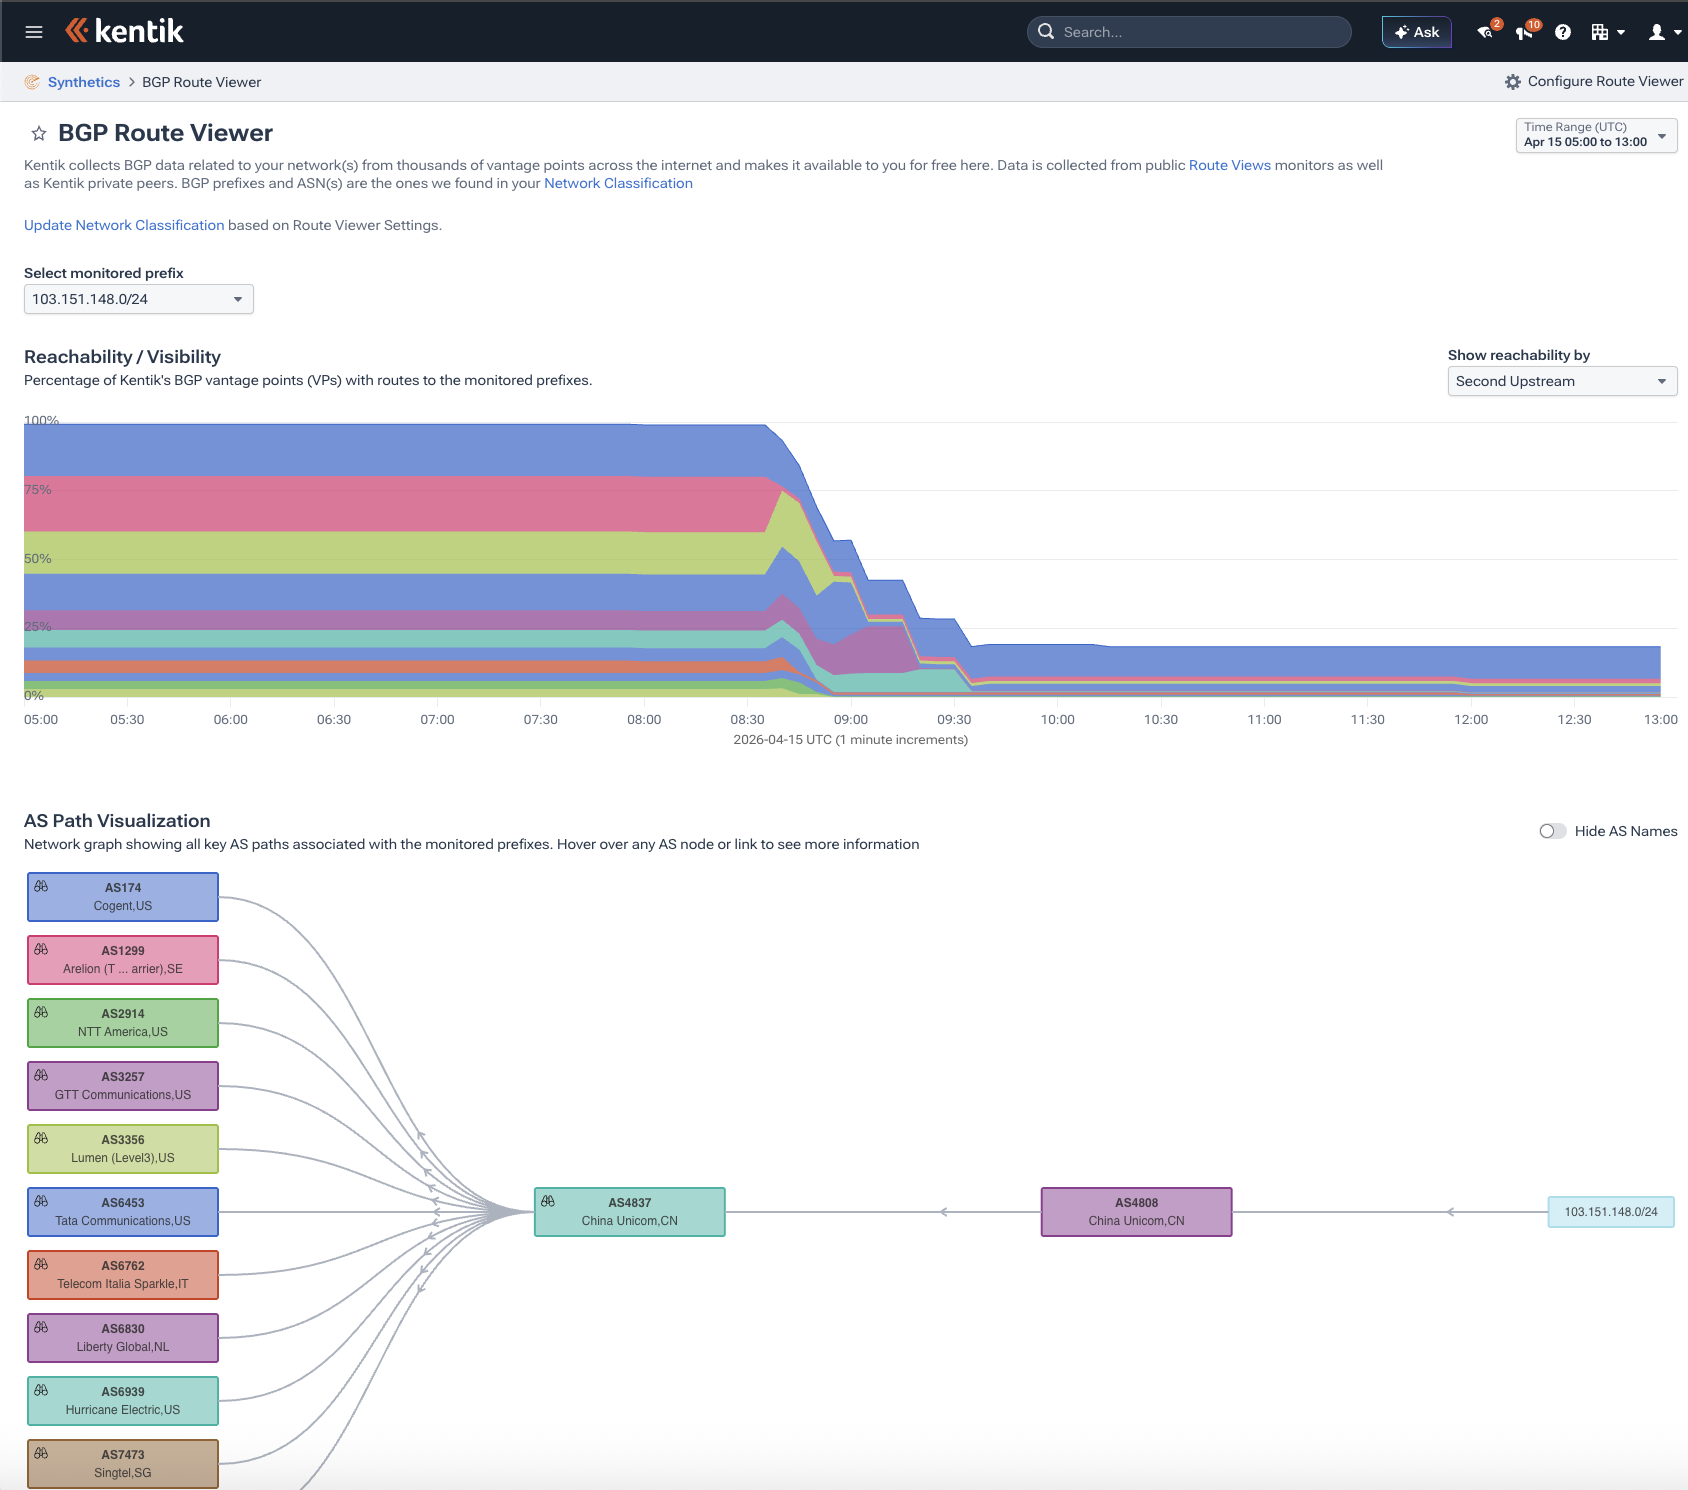Click the Configure Route Viewer text
This screenshot has height=1490, width=1688.
point(1605,81)
